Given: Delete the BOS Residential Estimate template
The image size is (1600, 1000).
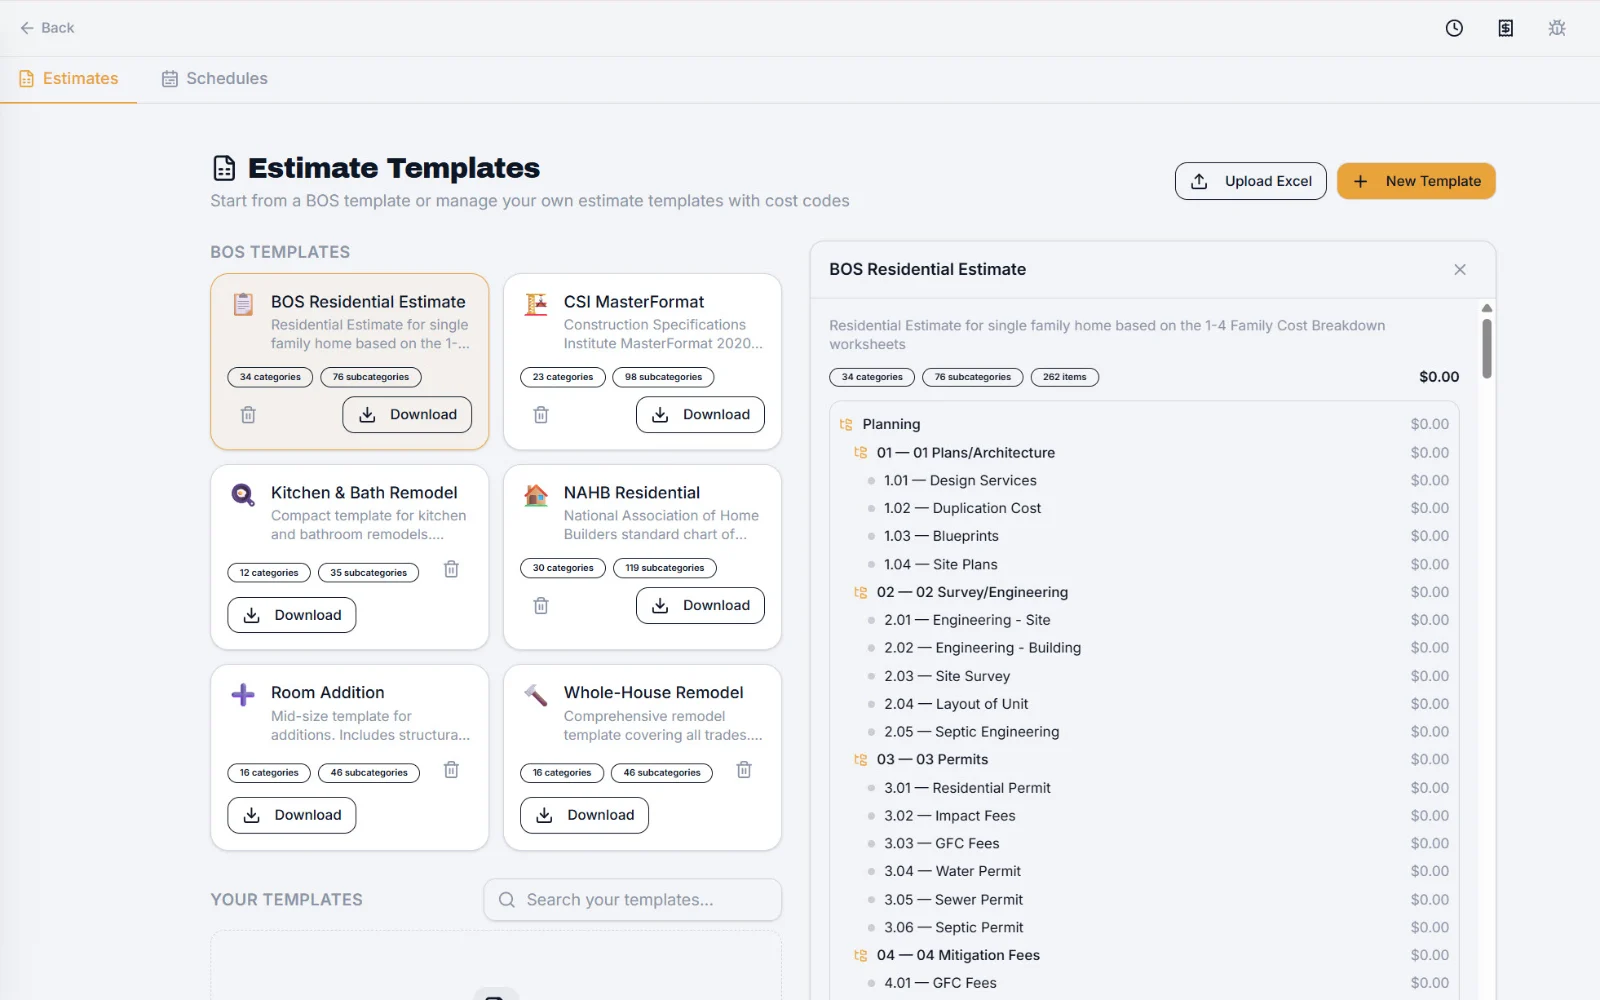Looking at the screenshot, I should [248, 414].
